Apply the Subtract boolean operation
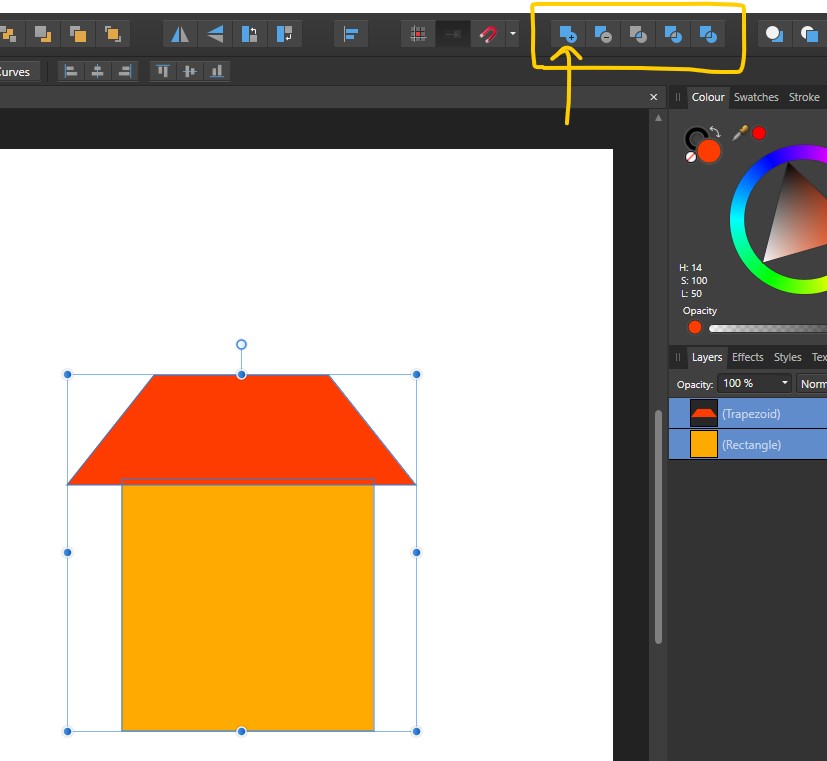The height and width of the screenshot is (761, 827). tap(603, 35)
